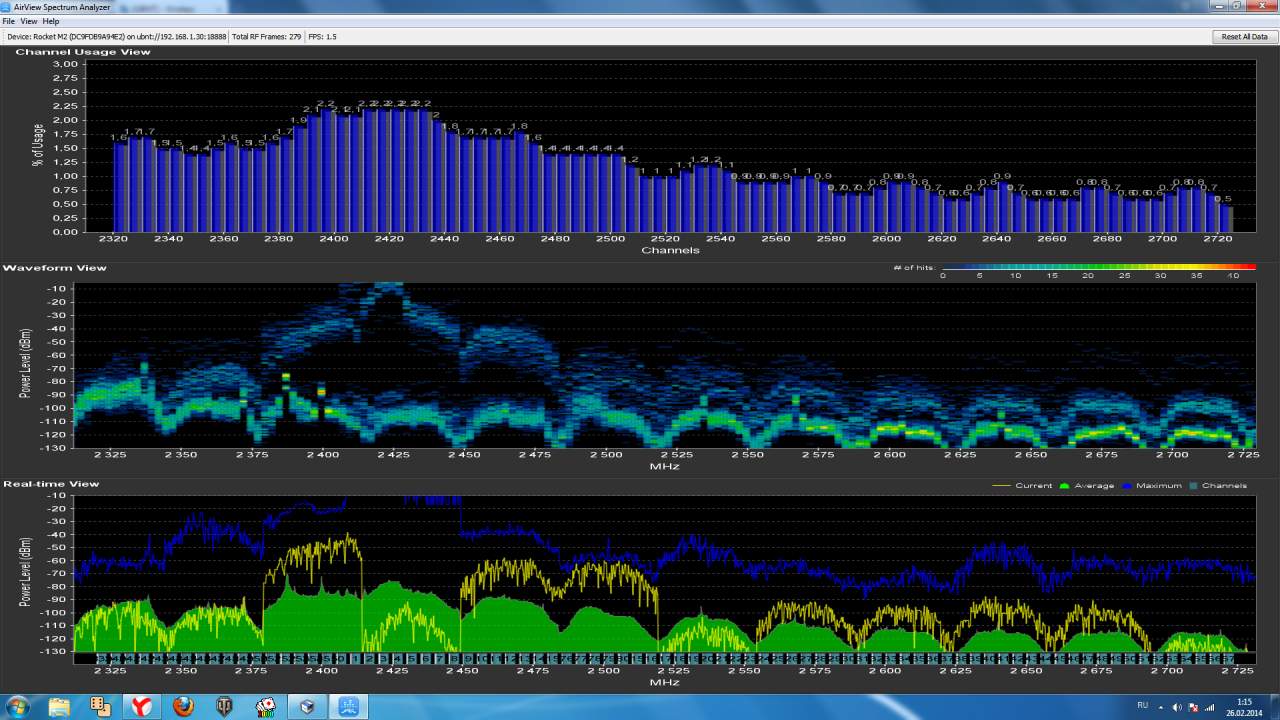
Task: Open the Help menu
Action: point(51,21)
